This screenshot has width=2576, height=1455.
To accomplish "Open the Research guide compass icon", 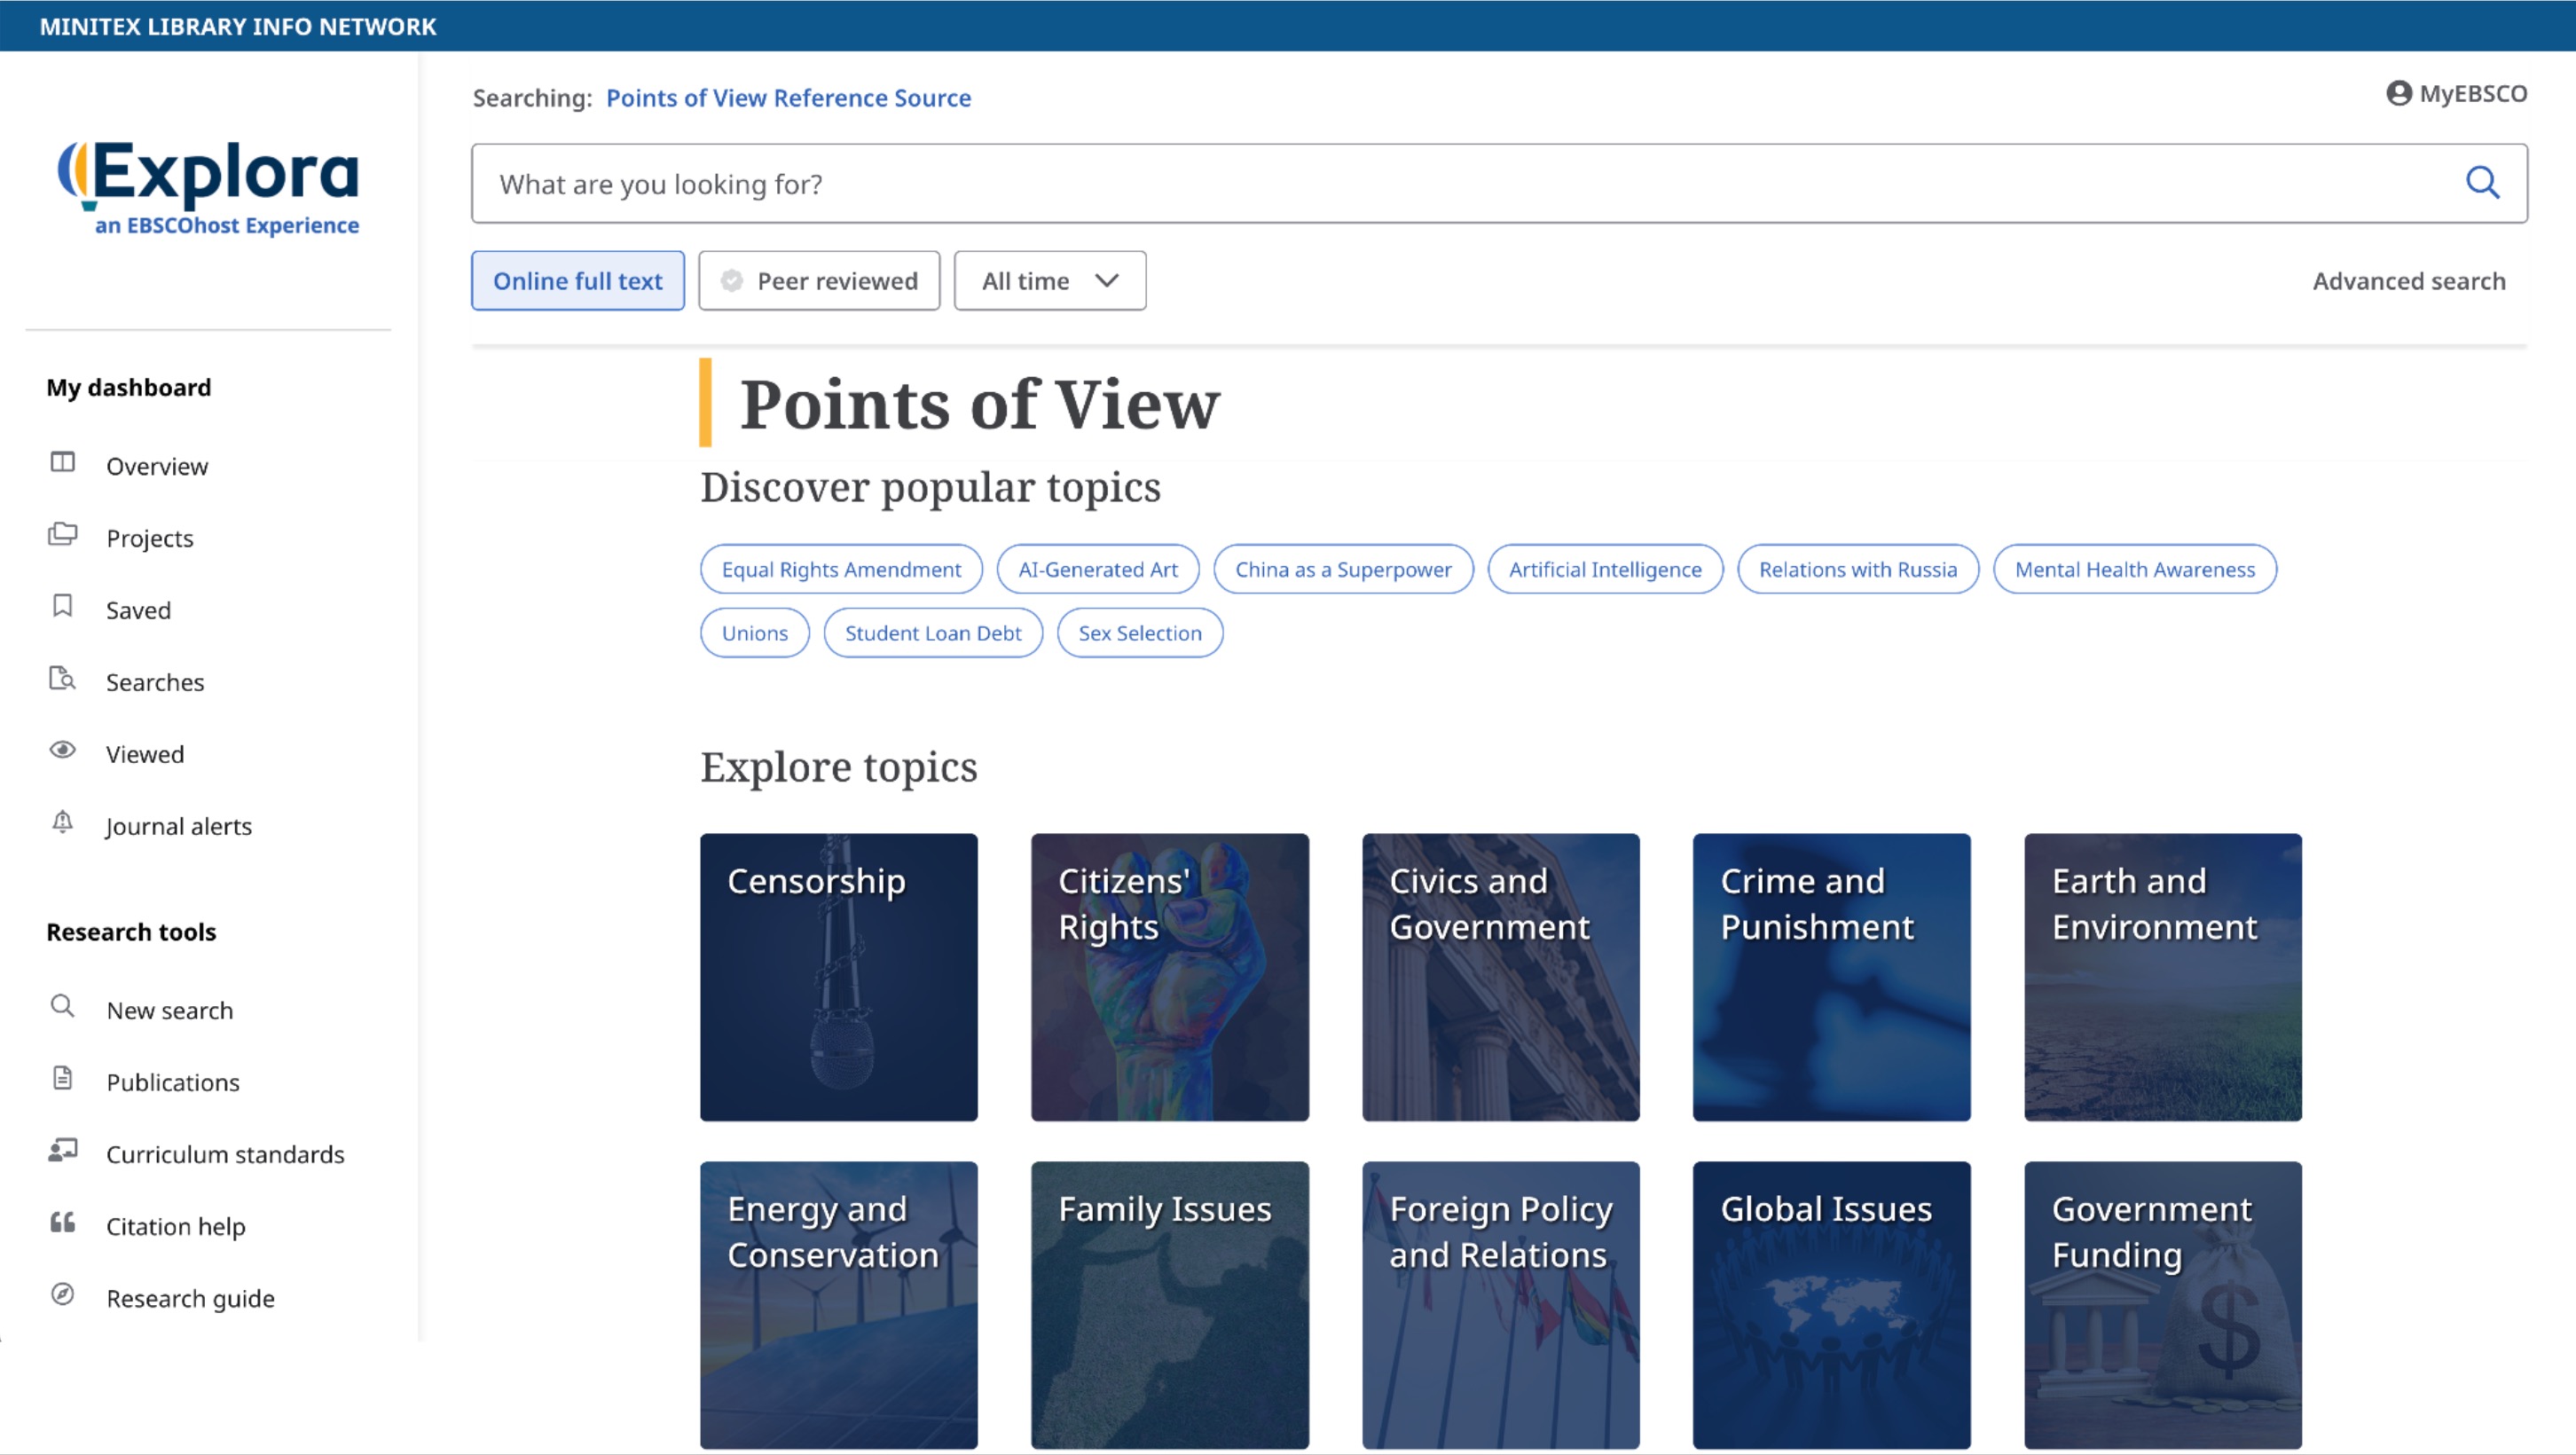I will pyautogui.click(x=63, y=1295).
